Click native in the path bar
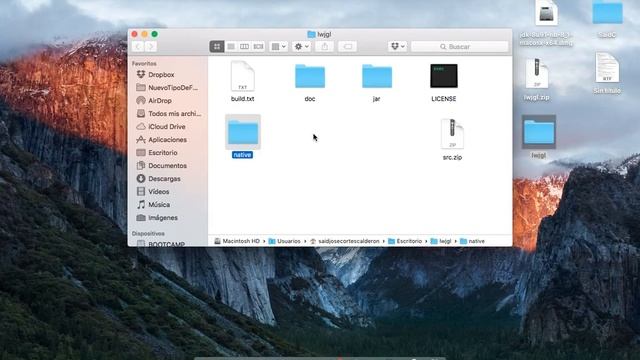640x360 pixels. (472, 241)
